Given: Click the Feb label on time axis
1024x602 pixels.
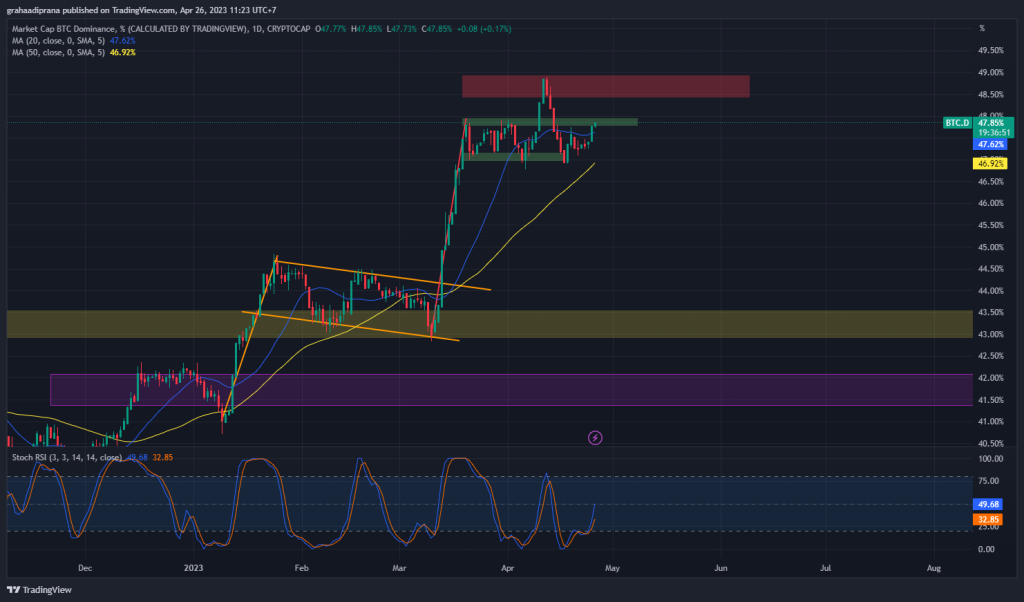Looking at the screenshot, I should (x=301, y=568).
